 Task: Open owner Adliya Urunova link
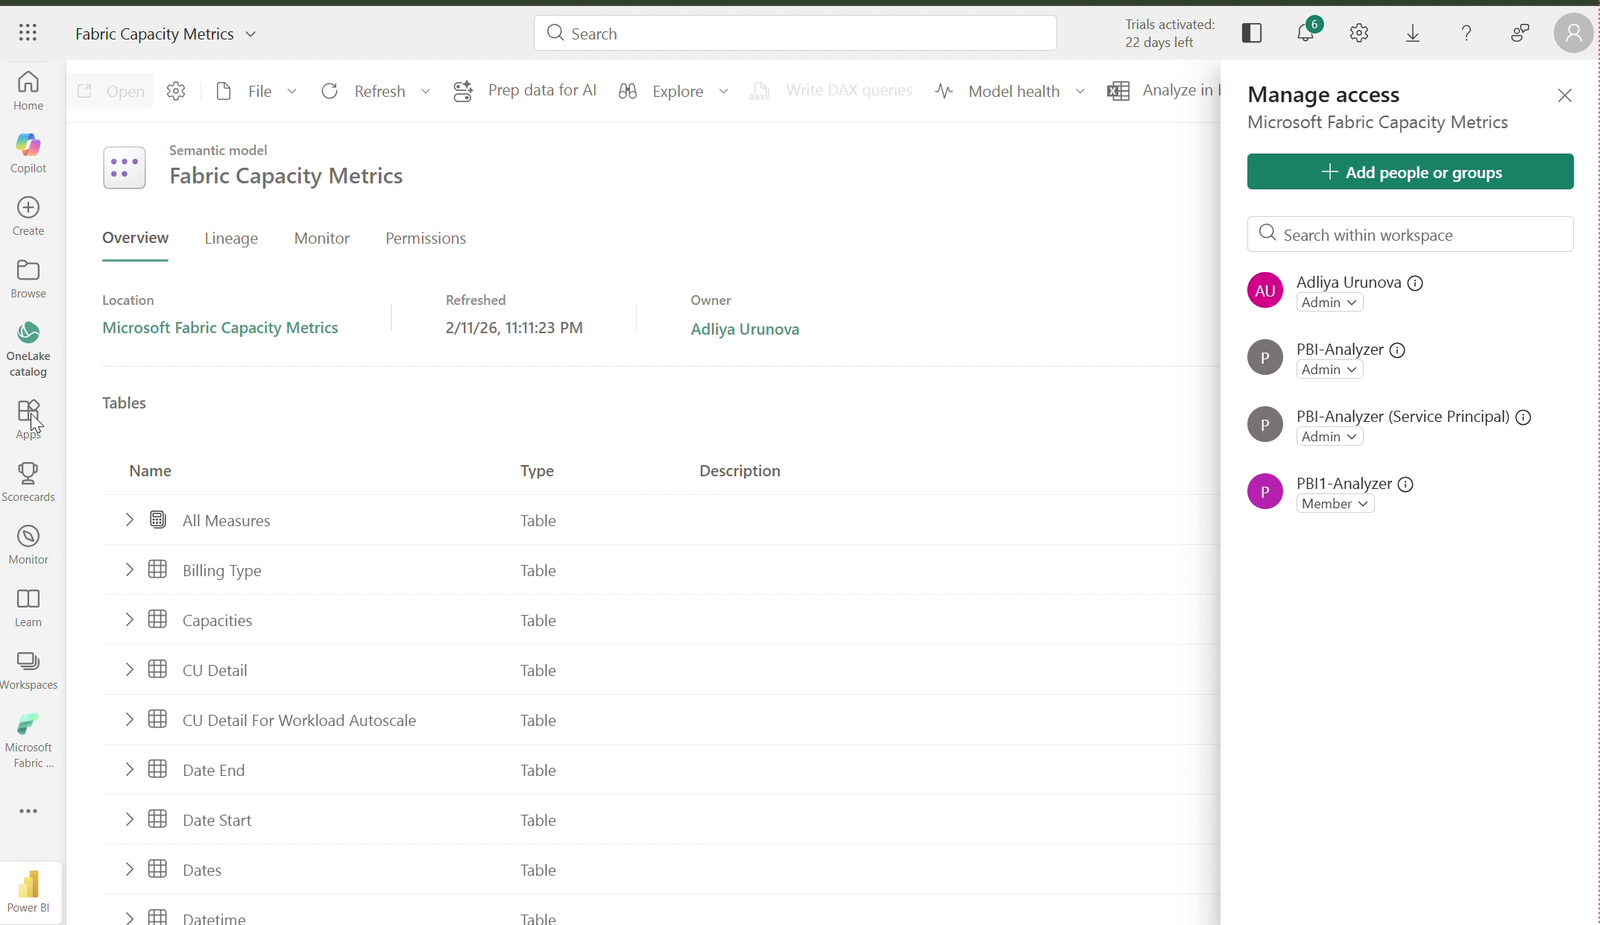click(745, 329)
